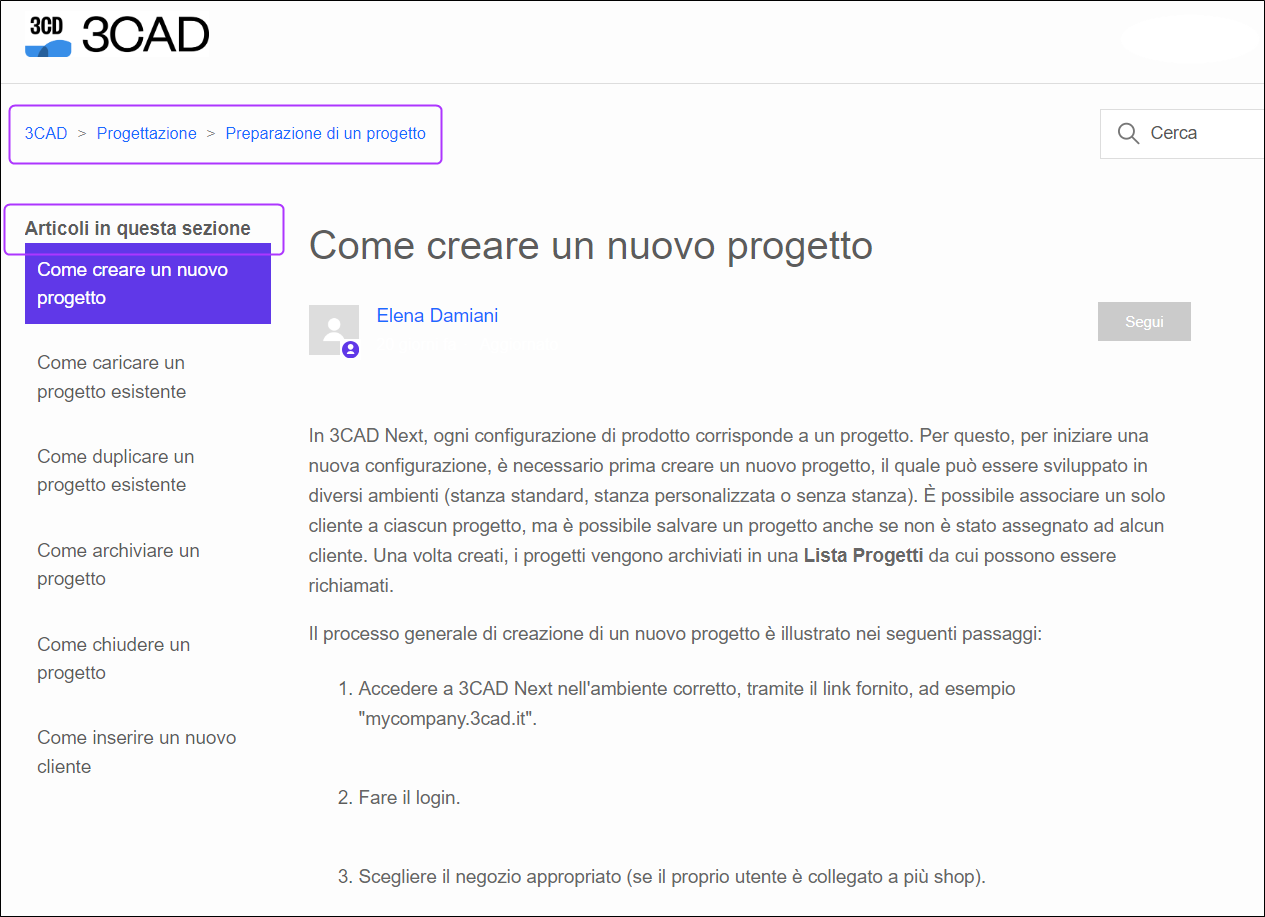
Task: Select sidebar article Come creare un nuovo progetto
Action: [x=148, y=284]
